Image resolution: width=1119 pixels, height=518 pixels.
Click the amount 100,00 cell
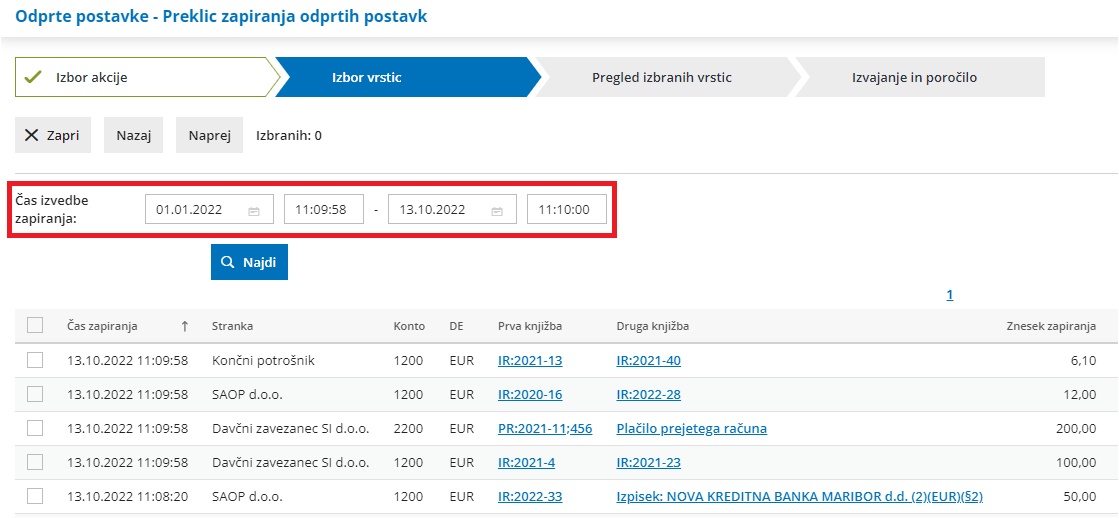1076,462
